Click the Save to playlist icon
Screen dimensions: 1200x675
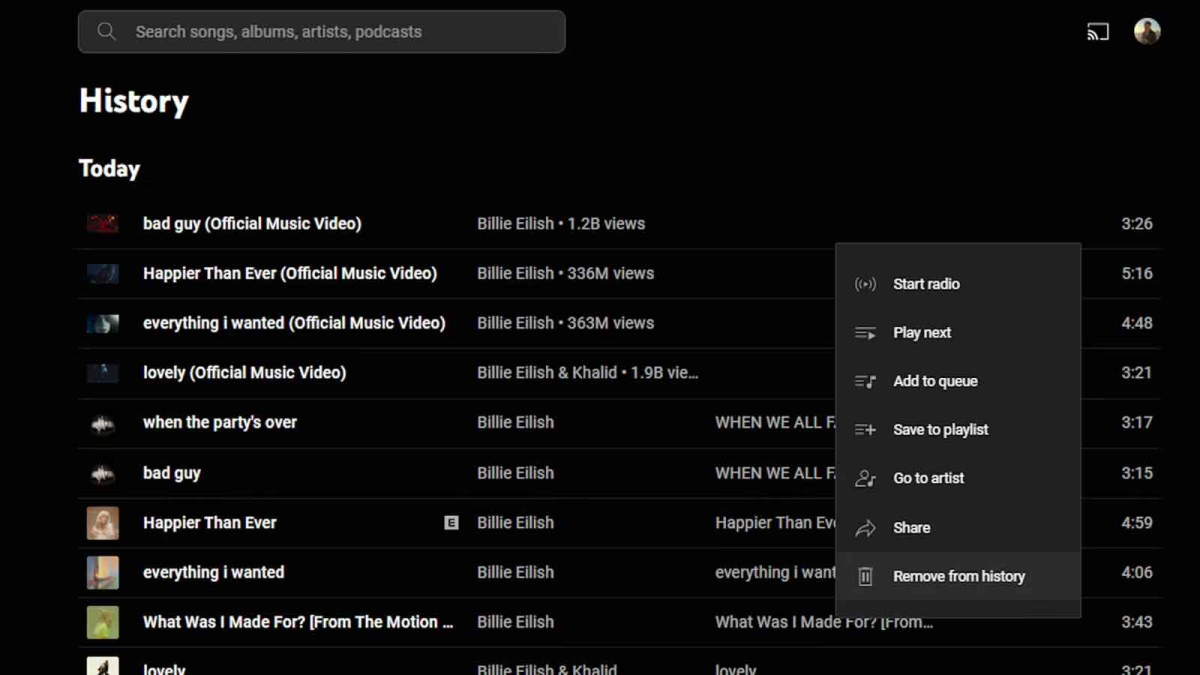(x=865, y=430)
